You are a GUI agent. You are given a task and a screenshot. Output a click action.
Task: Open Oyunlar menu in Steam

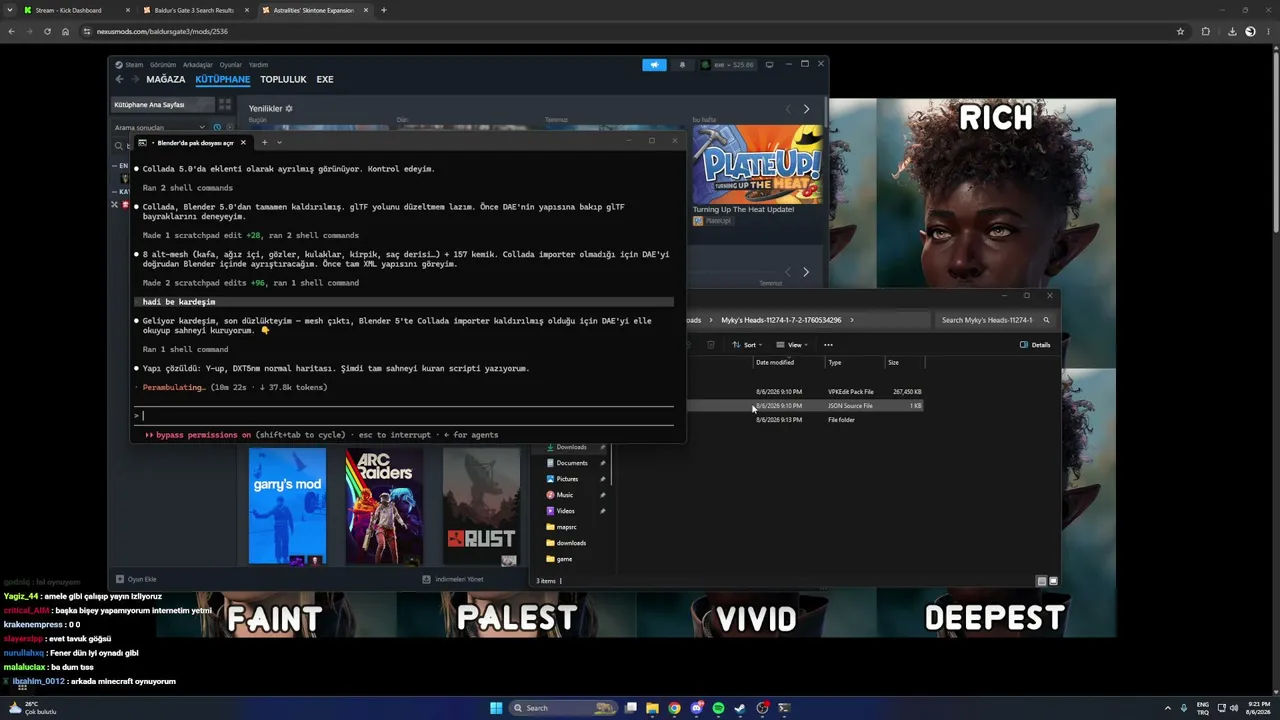click(231, 65)
